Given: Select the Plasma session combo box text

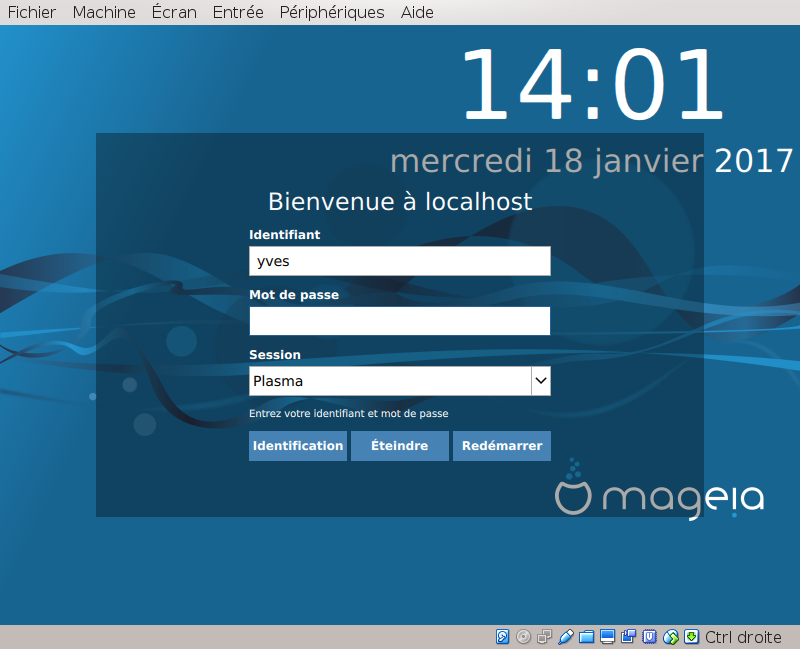Looking at the screenshot, I should [278, 381].
